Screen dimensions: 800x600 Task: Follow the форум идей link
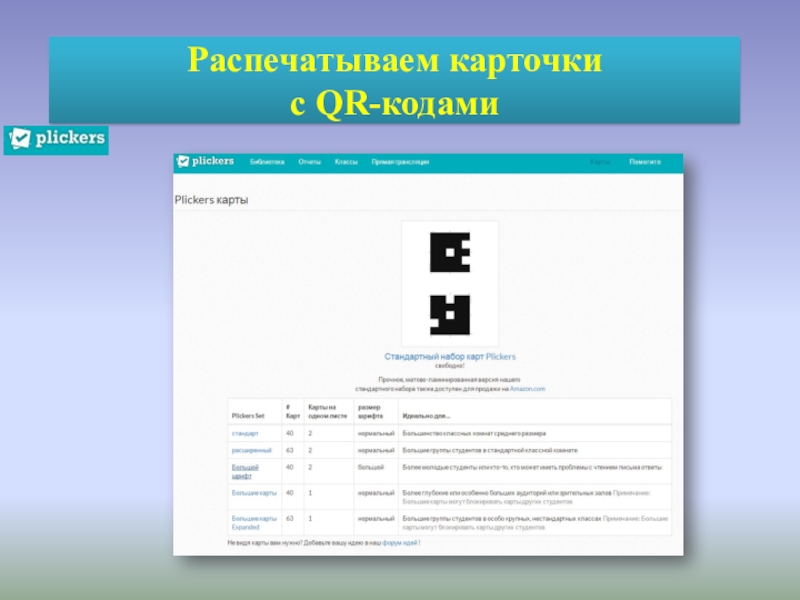point(400,543)
